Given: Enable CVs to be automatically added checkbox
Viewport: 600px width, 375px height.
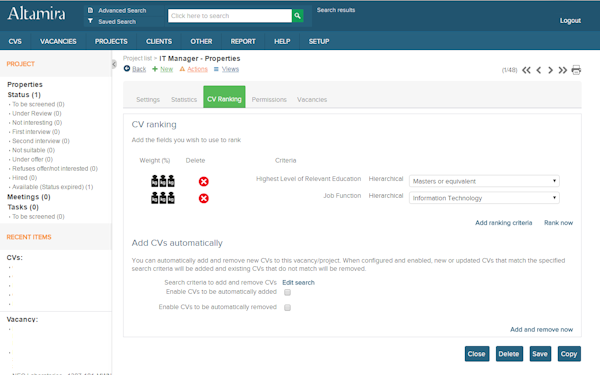Looking at the screenshot, I should pyautogui.click(x=287, y=292).
